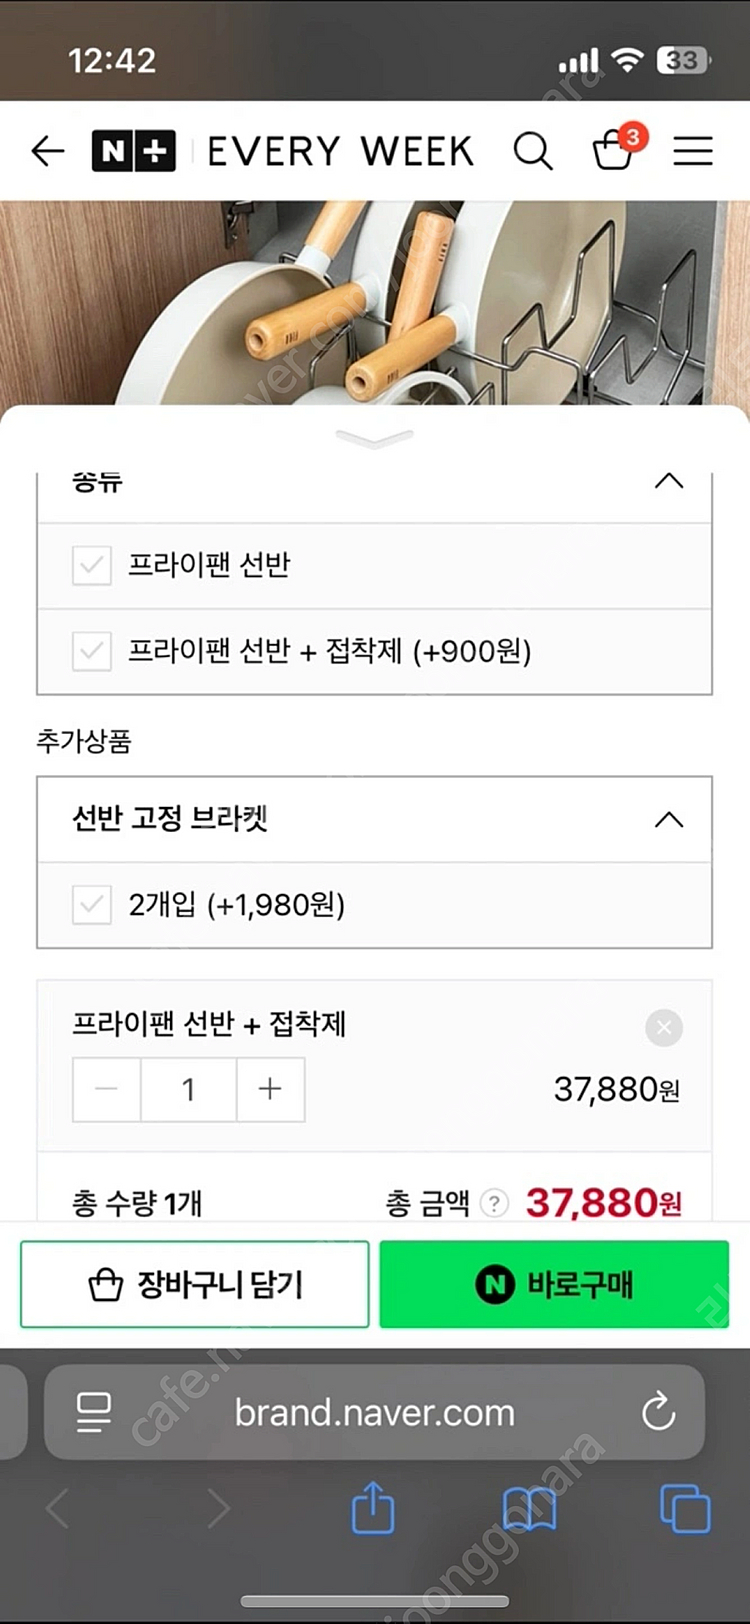Viewport: 750px width, 1624px height.
Task: Collapse the 선반 고정 브라켓 dropdown
Action: pyautogui.click(x=669, y=820)
